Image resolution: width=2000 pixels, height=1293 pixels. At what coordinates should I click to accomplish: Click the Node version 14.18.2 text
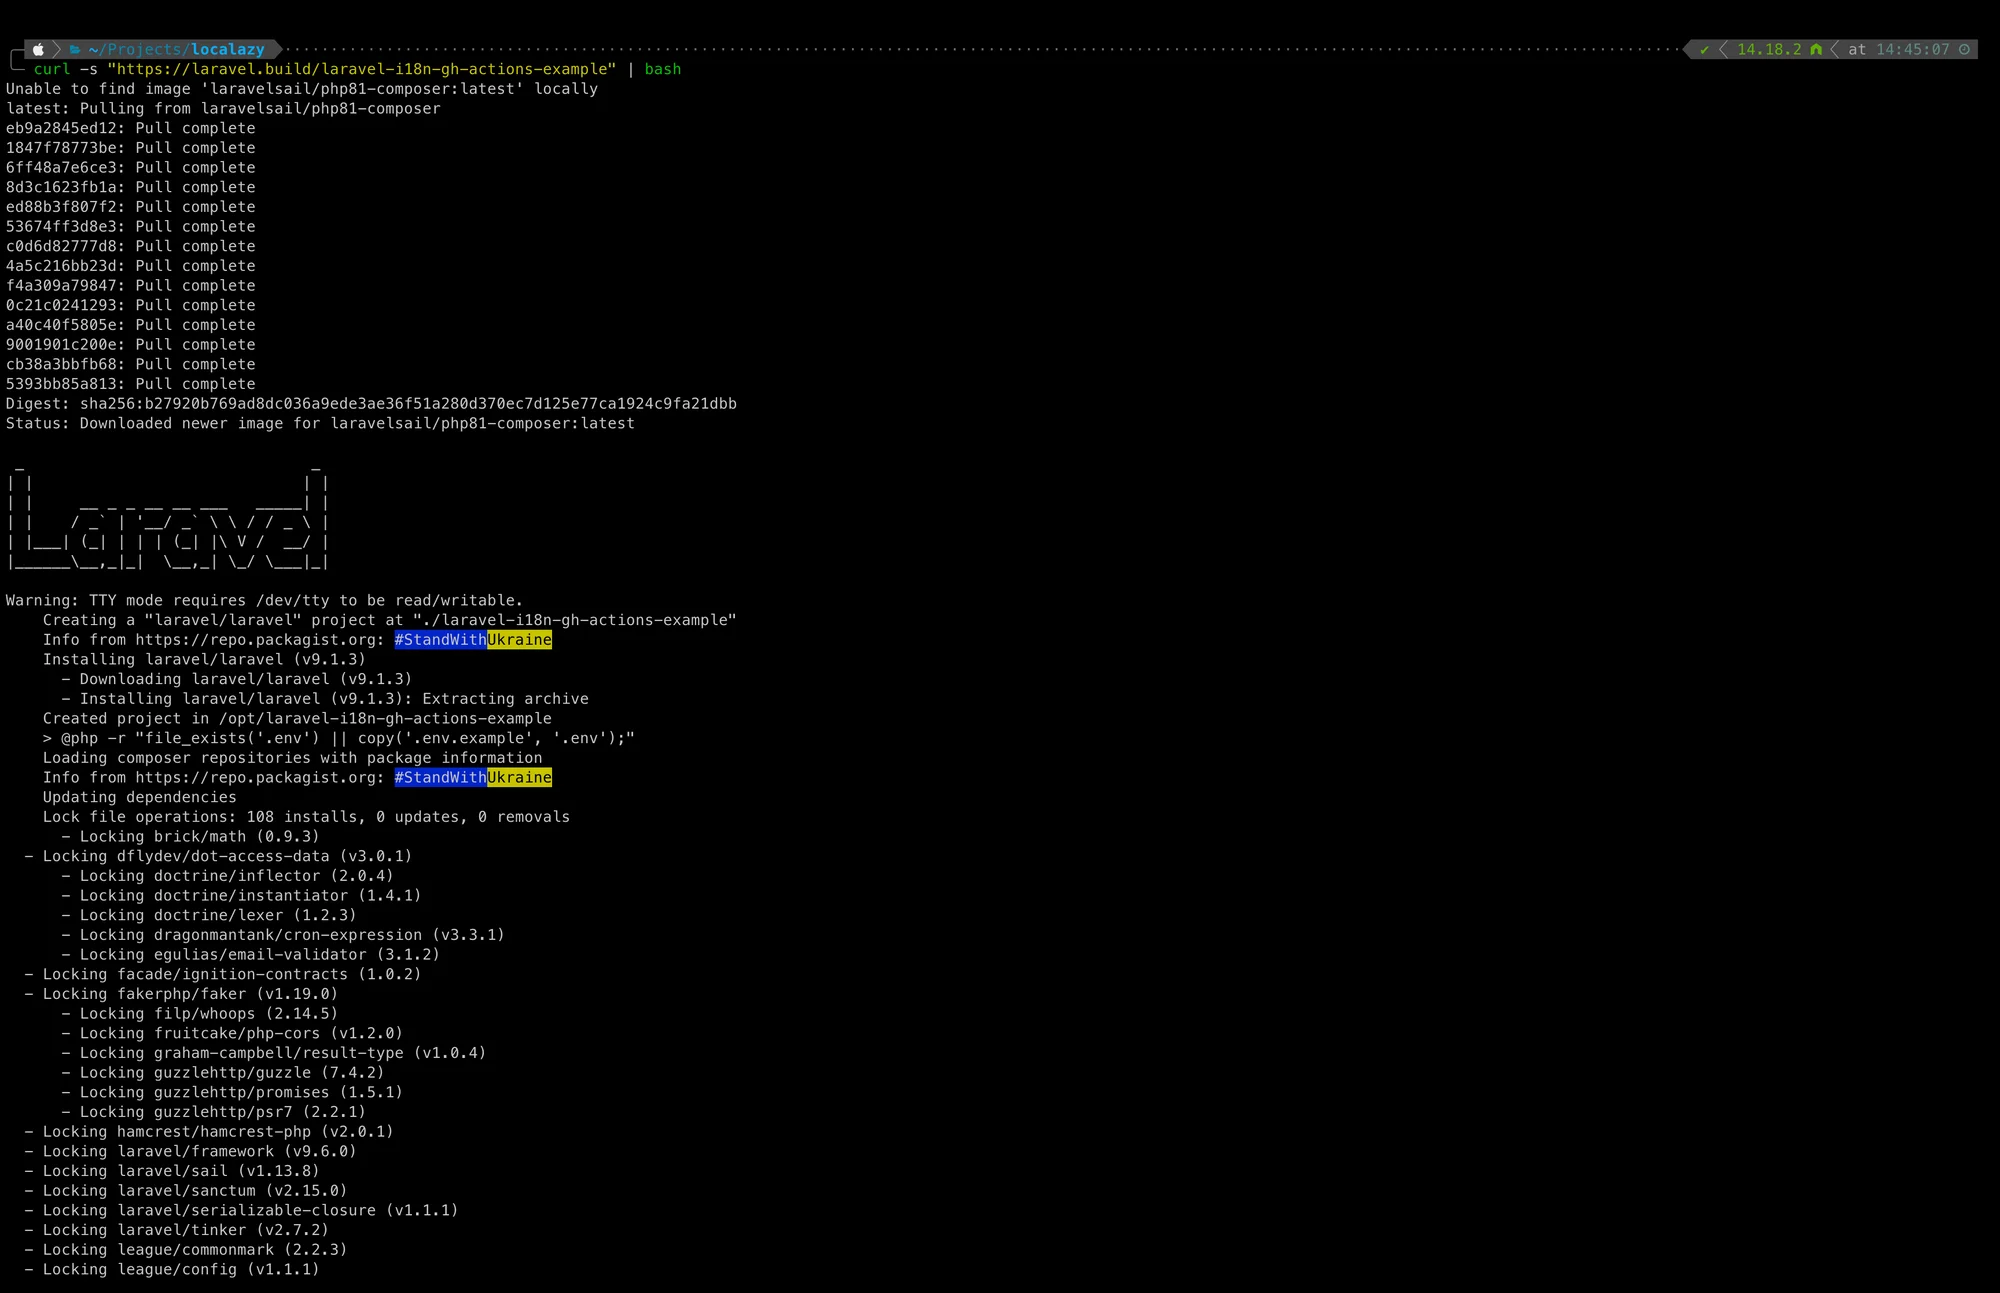1768,49
